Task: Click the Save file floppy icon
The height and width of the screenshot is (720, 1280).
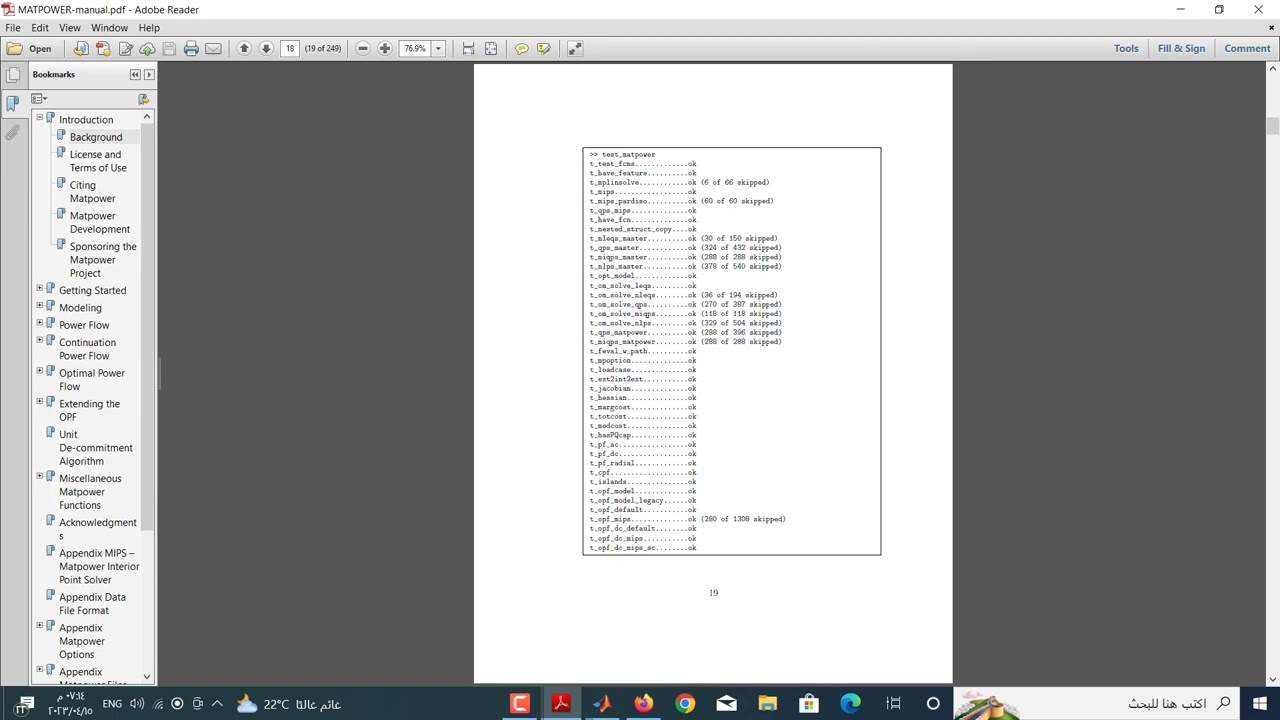Action: pos(169,48)
